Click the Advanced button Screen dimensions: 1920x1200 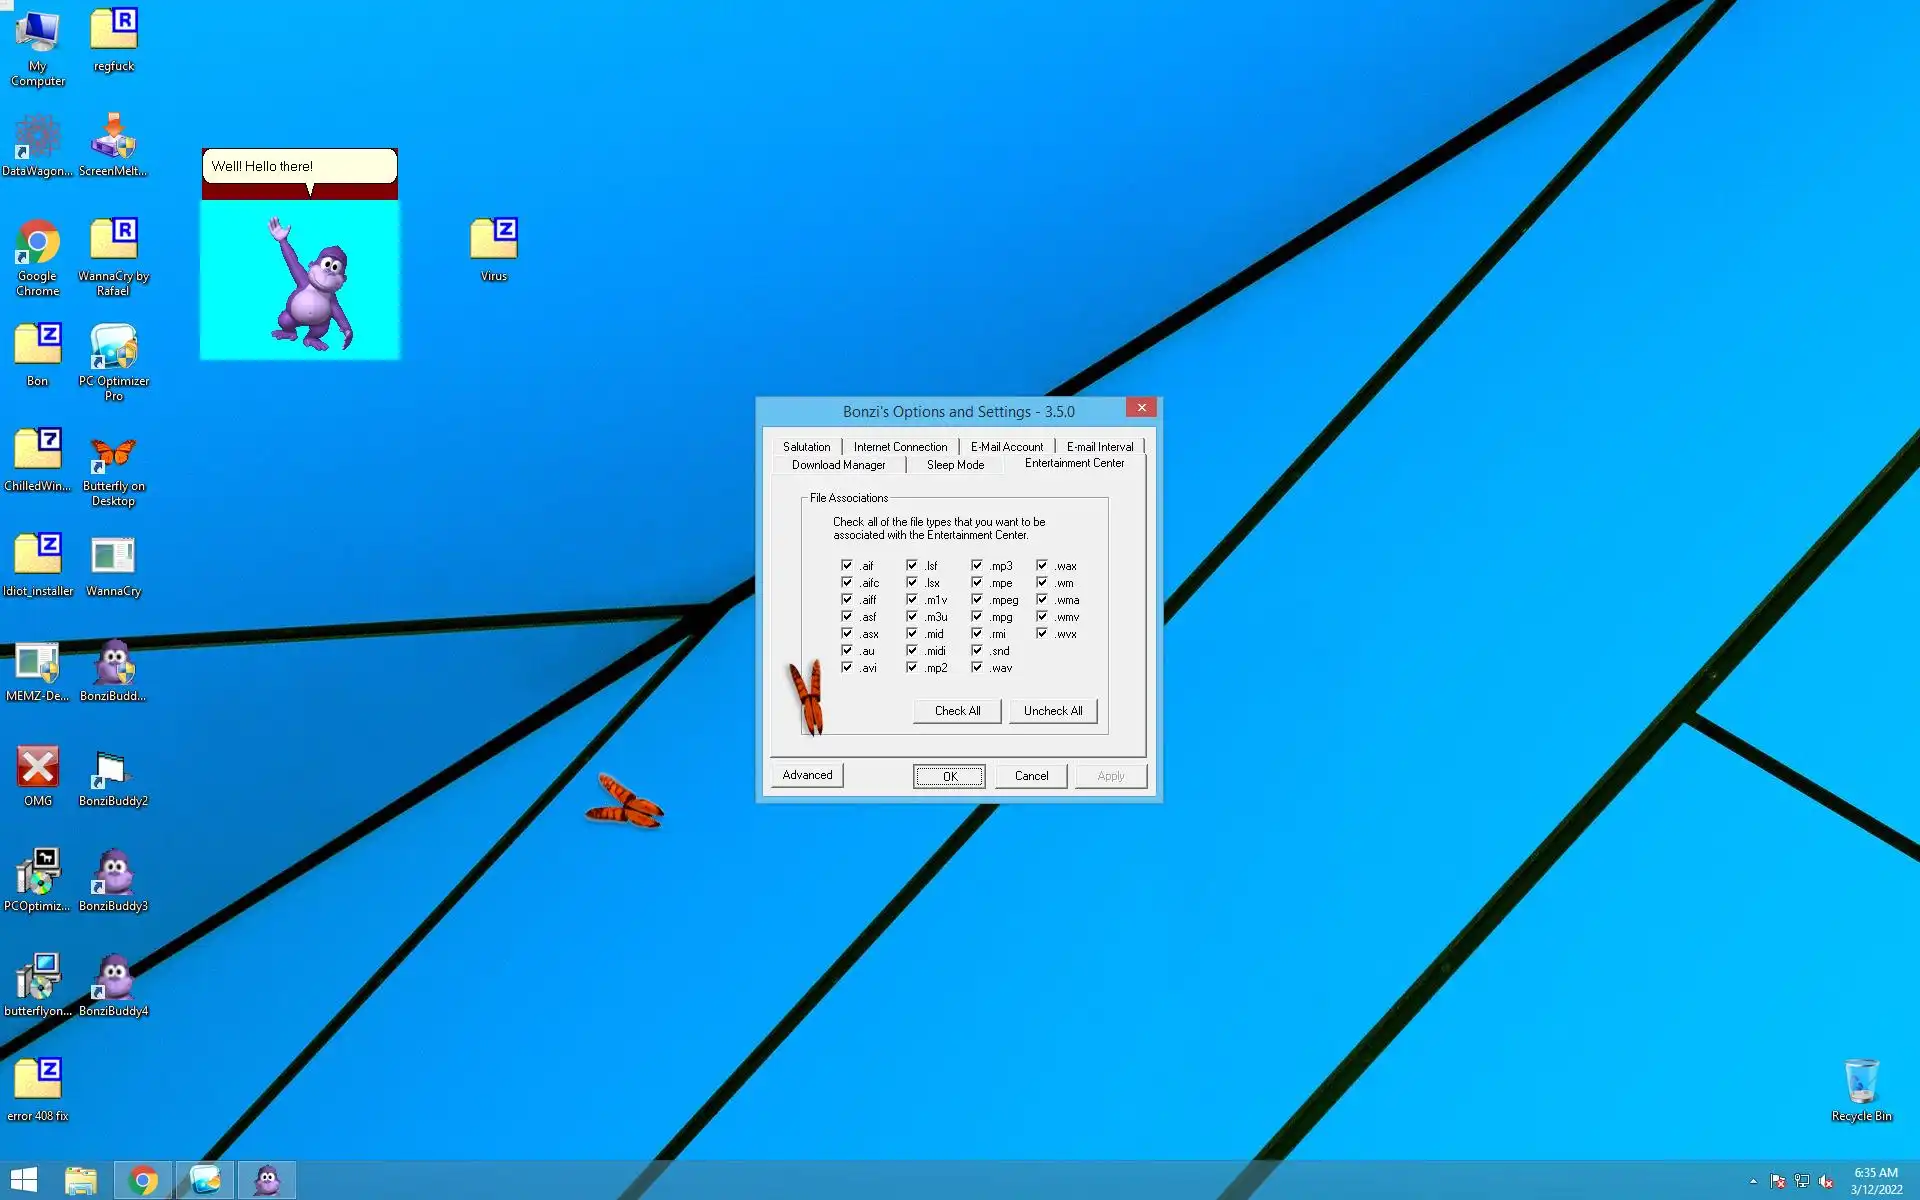click(x=807, y=775)
